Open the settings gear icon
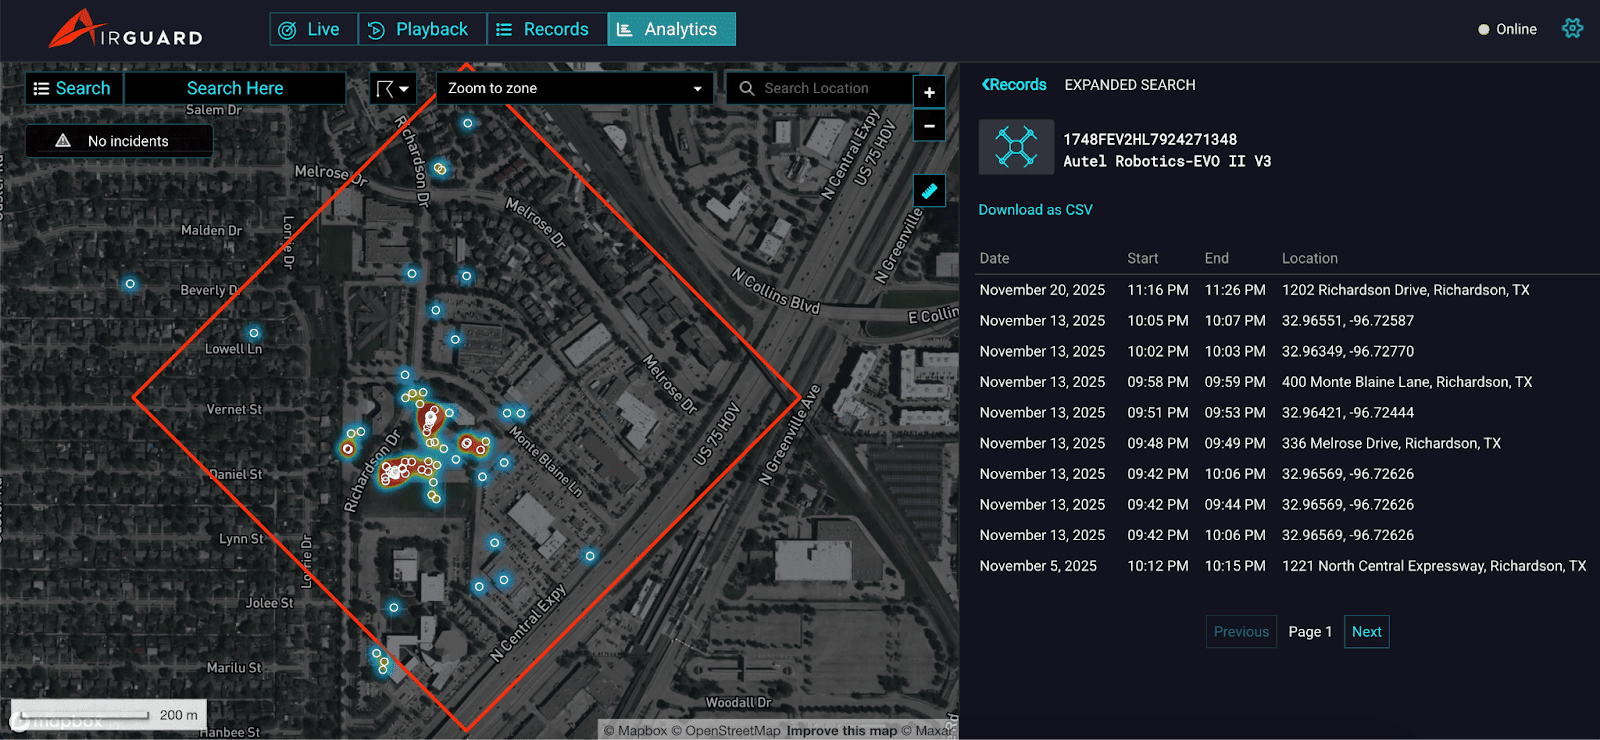This screenshot has width=1600, height=740. click(1572, 28)
